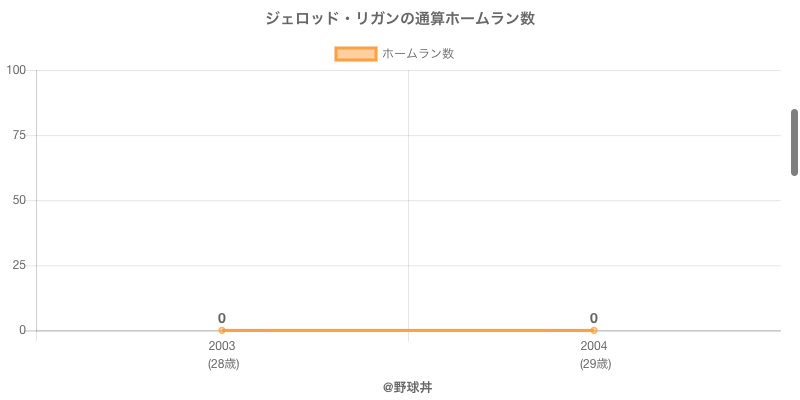The height and width of the screenshot is (400, 800).
Task: Click the 2003 x-axis label
Action: [x=222, y=346]
